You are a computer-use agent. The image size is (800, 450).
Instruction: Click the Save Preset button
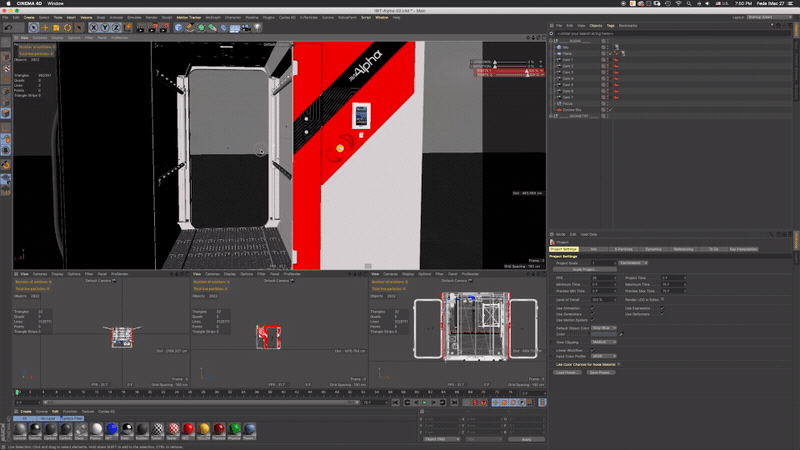(600, 372)
